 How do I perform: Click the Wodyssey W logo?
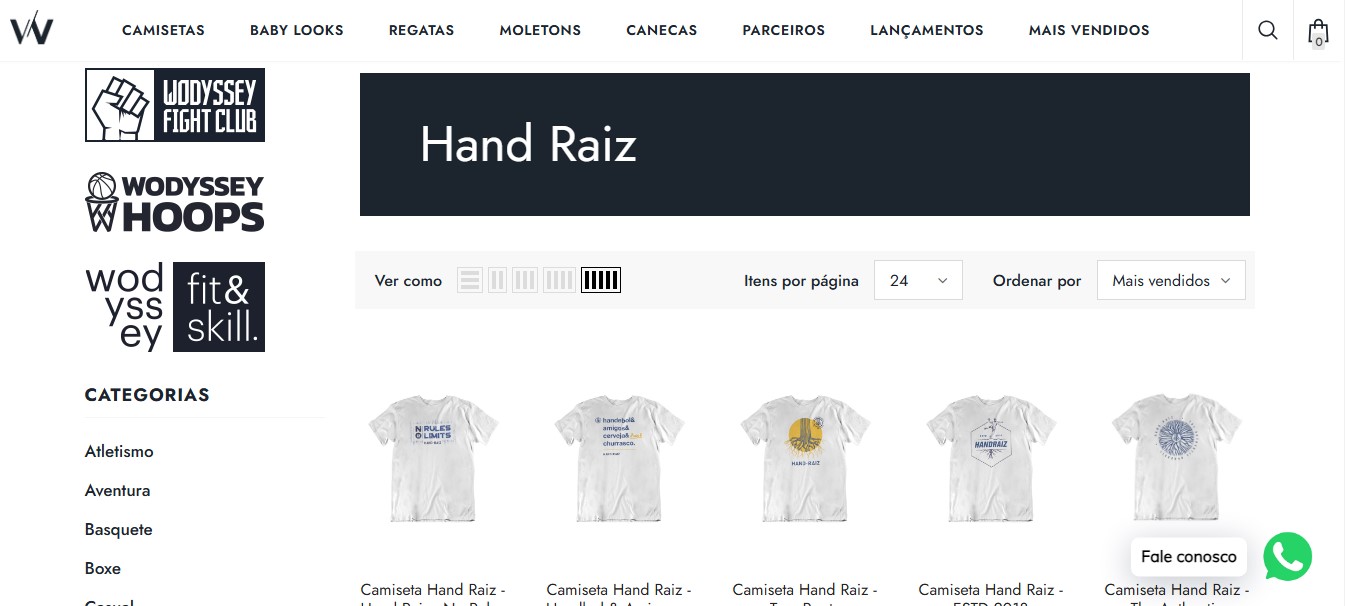point(31,28)
